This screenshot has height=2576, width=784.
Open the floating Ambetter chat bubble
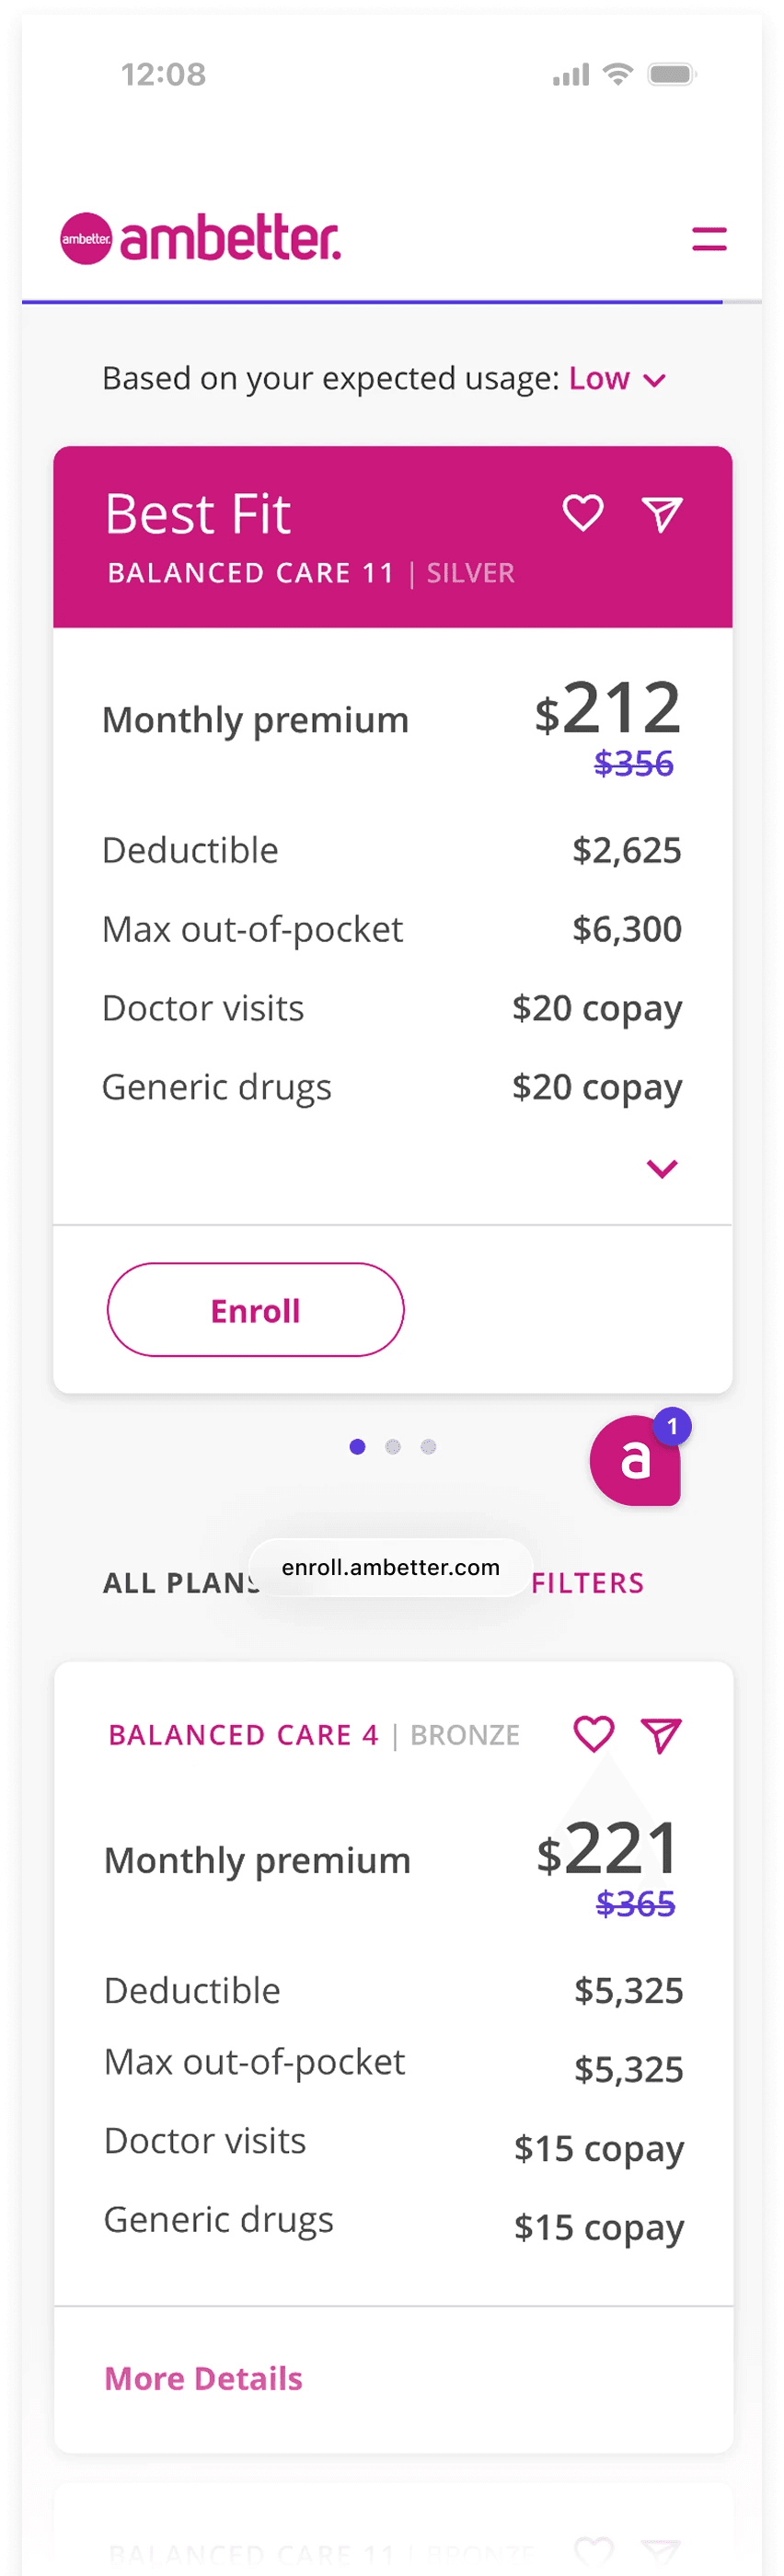[x=637, y=1460]
